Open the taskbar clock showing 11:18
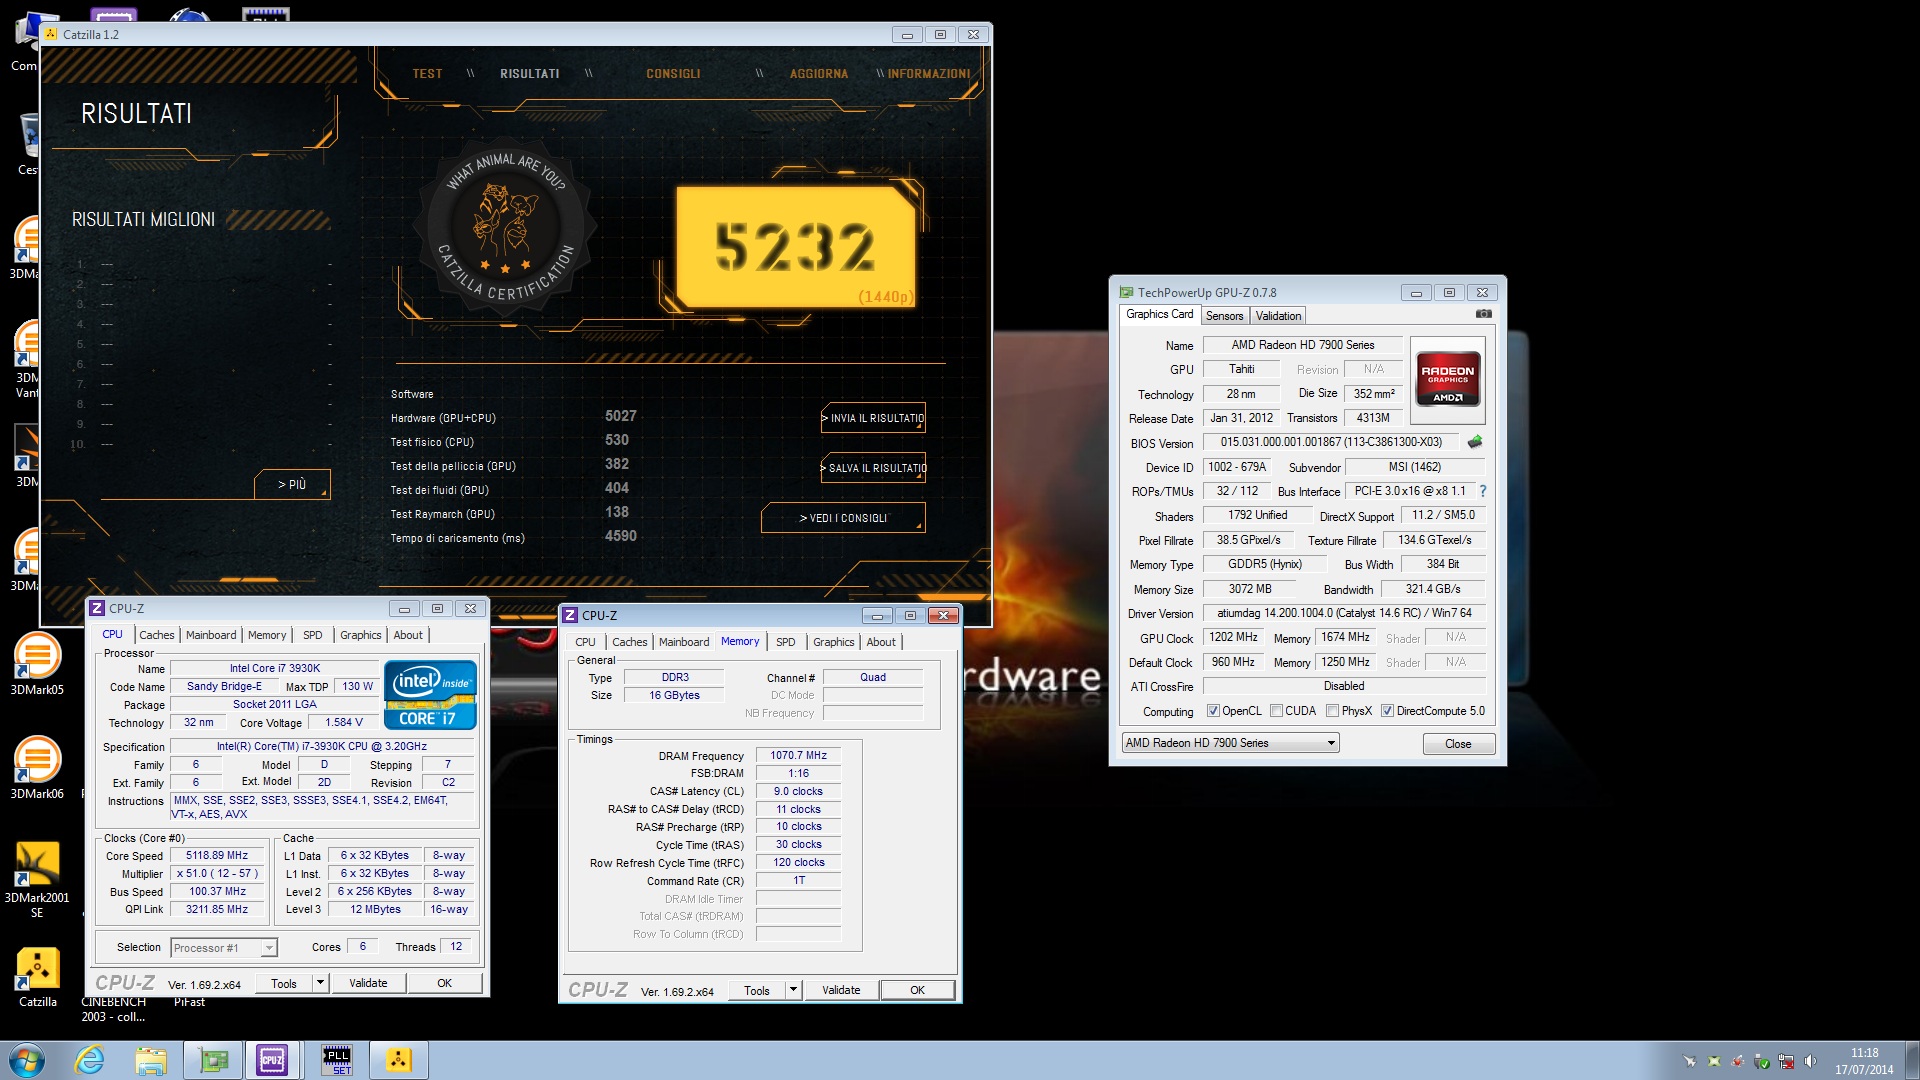The image size is (1920, 1080). 1864,1060
